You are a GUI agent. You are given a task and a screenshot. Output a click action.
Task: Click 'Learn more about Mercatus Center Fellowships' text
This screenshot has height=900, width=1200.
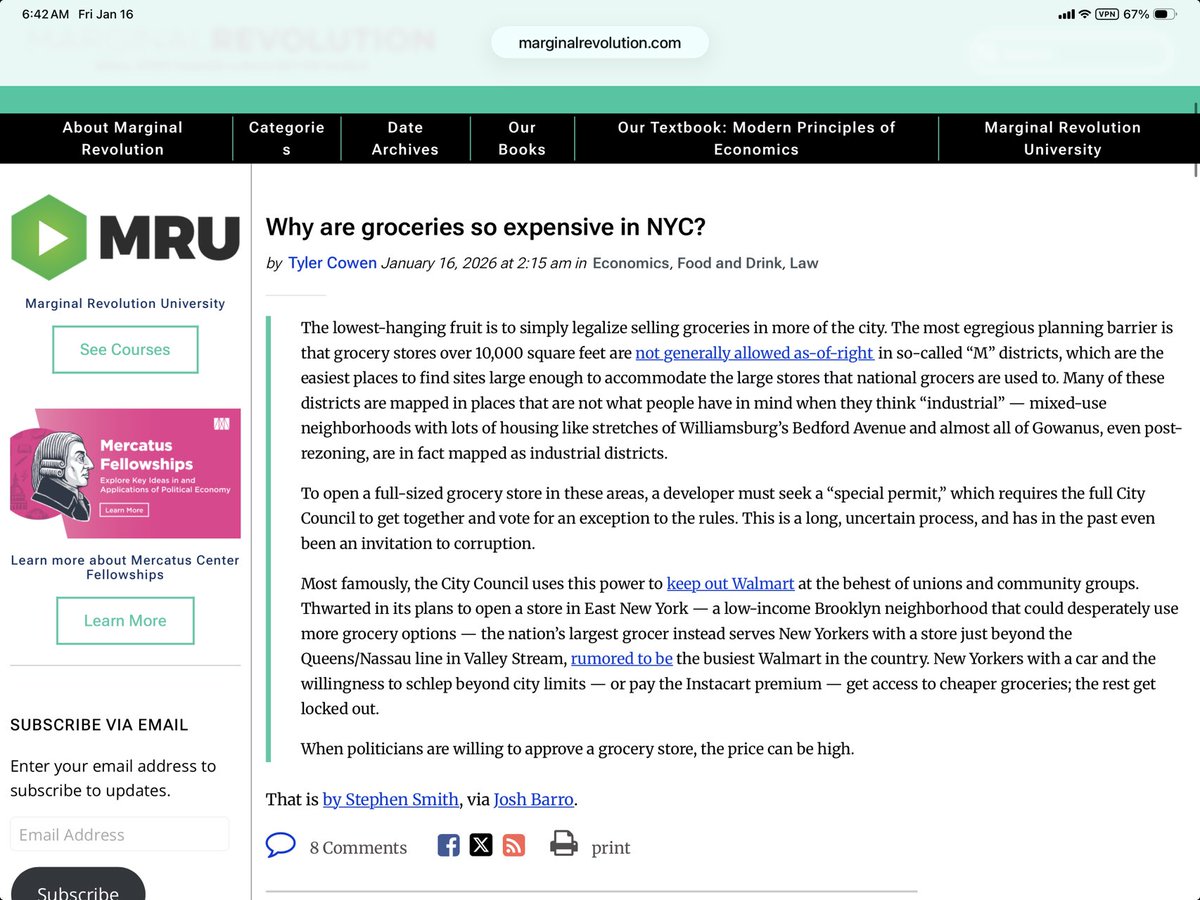point(125,567)
